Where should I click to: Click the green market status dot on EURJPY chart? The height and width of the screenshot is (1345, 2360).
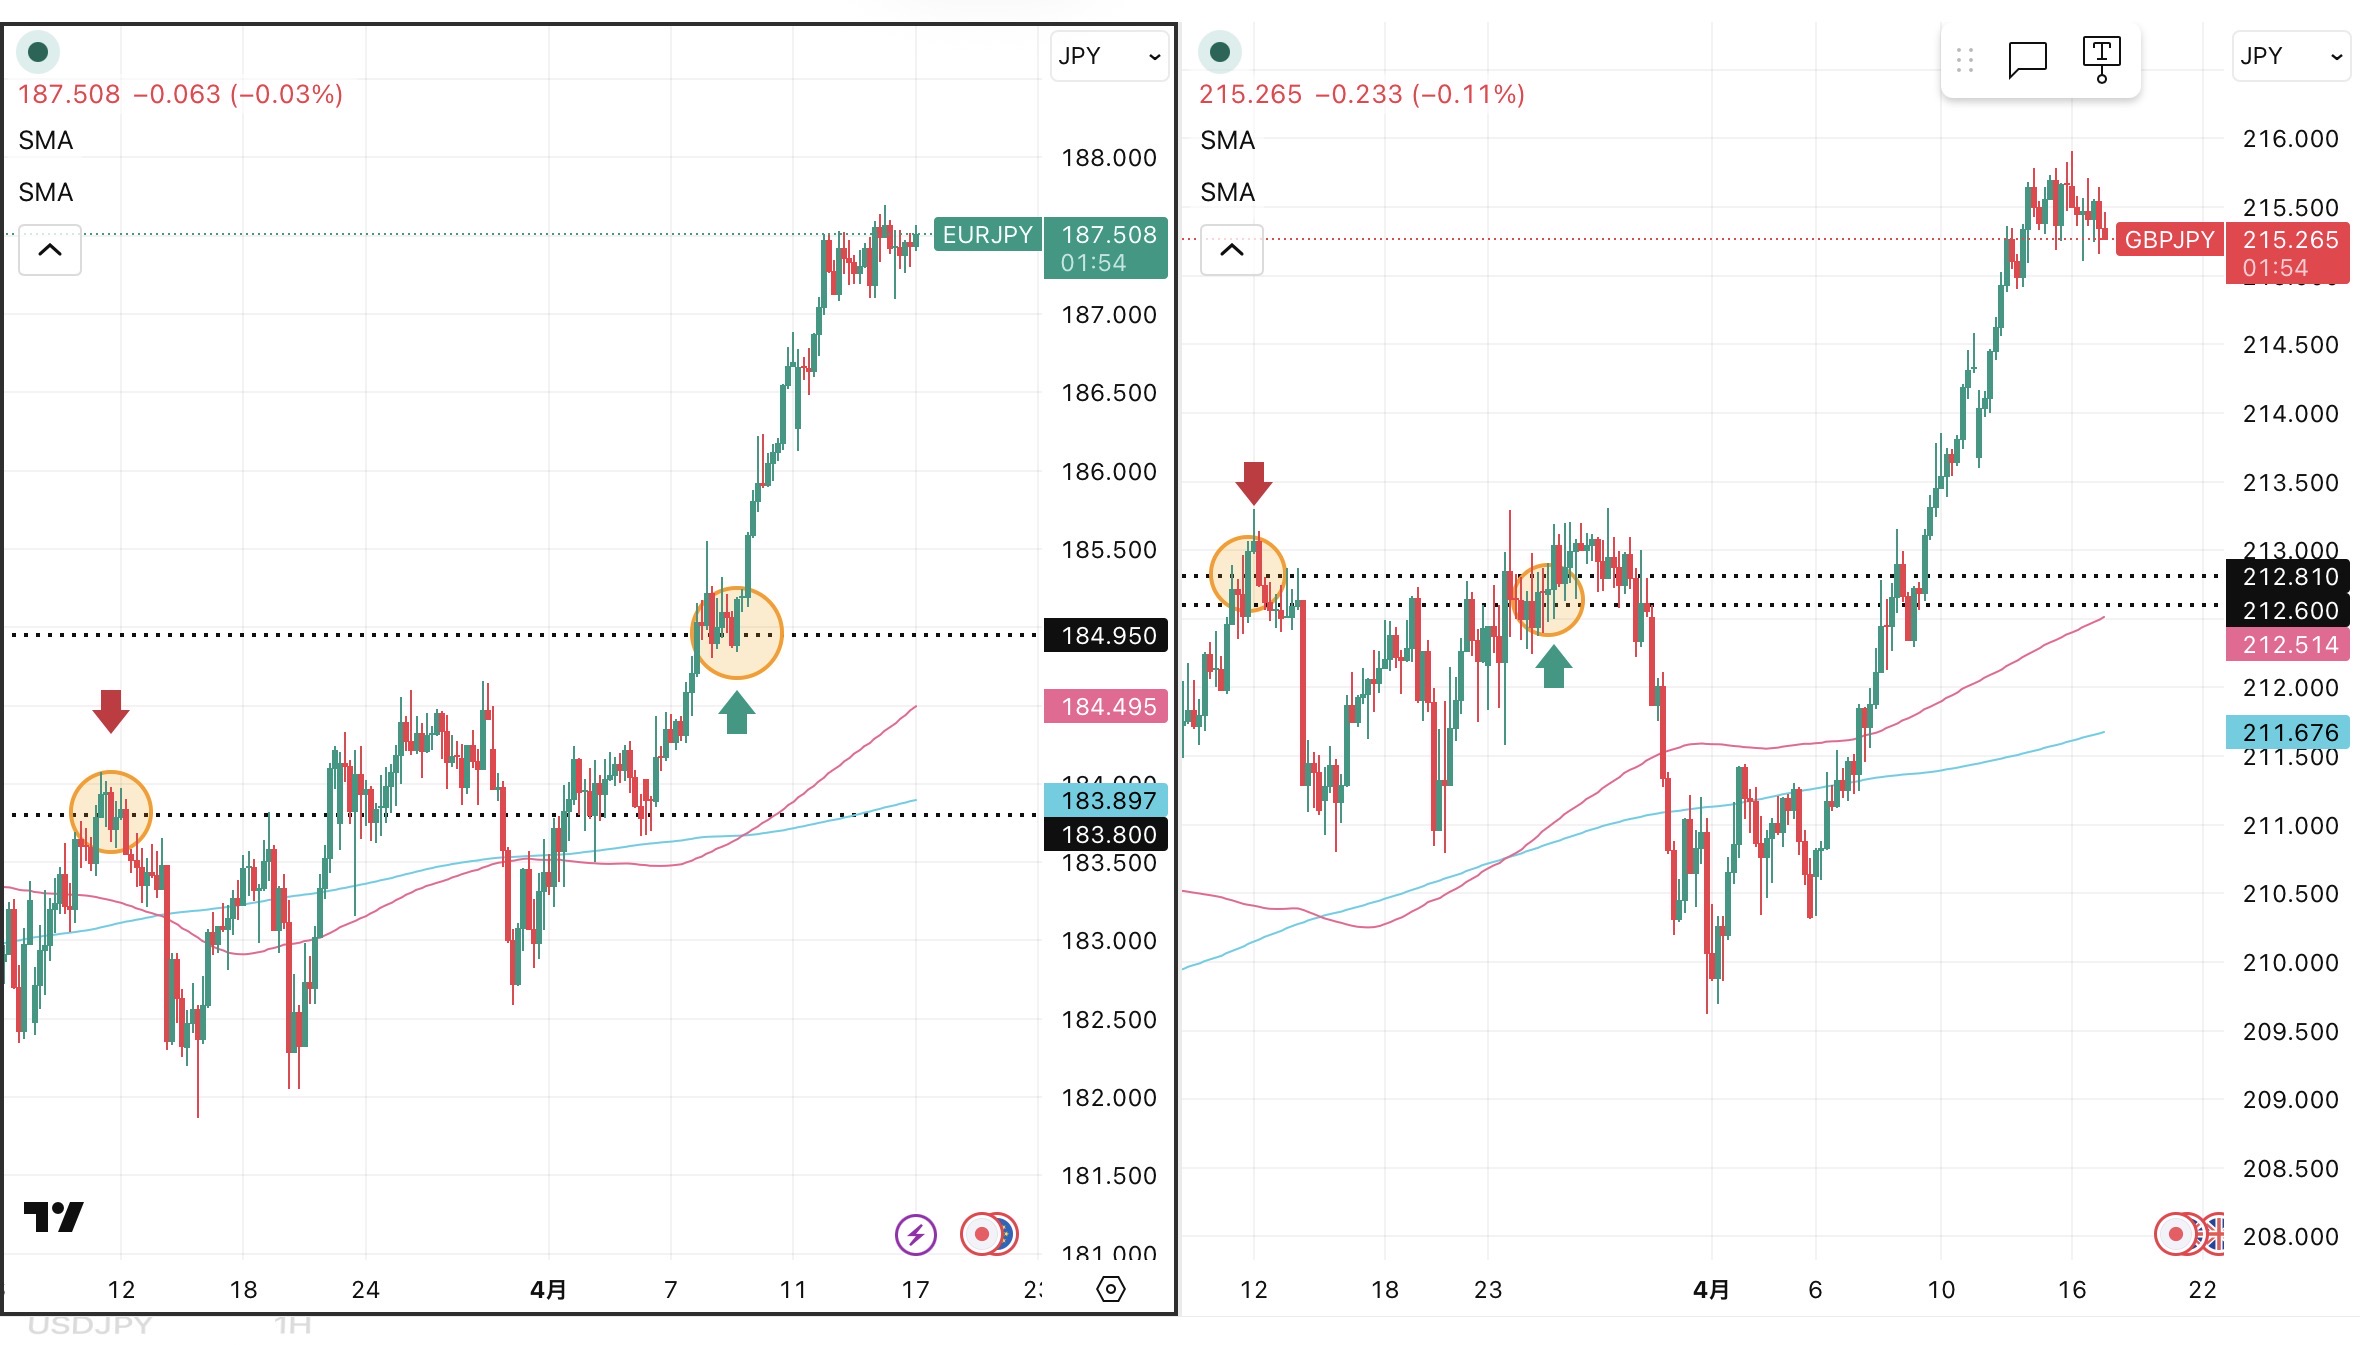(38, 52)
